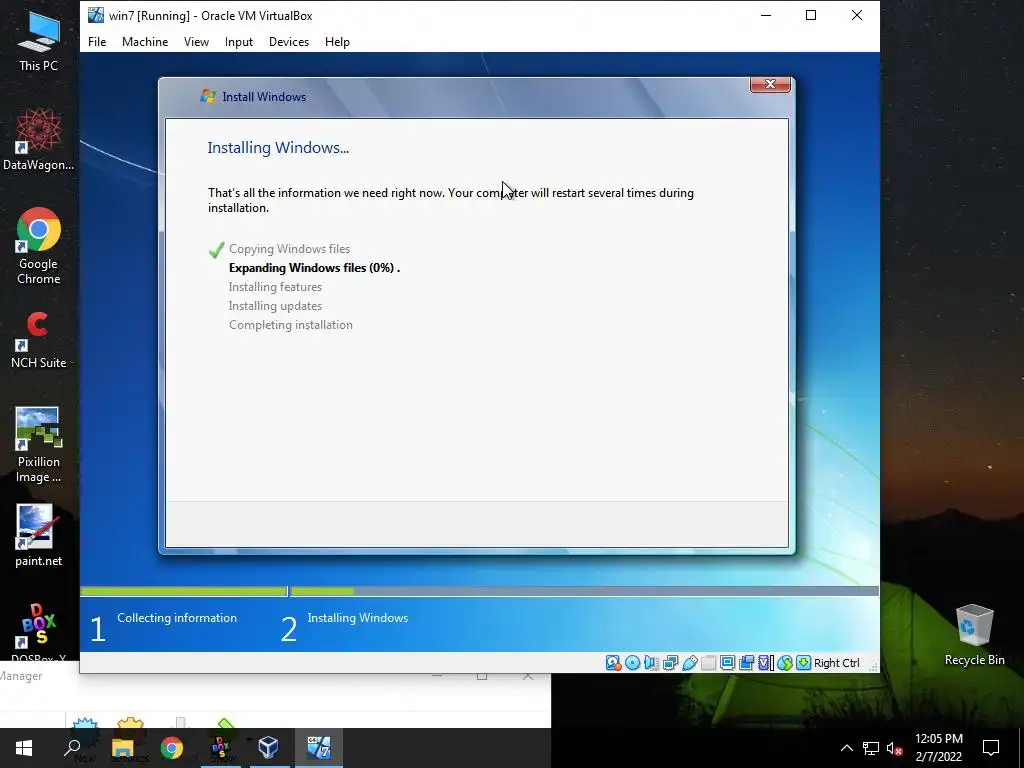Select the Google Chrome desktop shortcut
Viewport: 1024px width, 768px height.
[x=39, y=246]
